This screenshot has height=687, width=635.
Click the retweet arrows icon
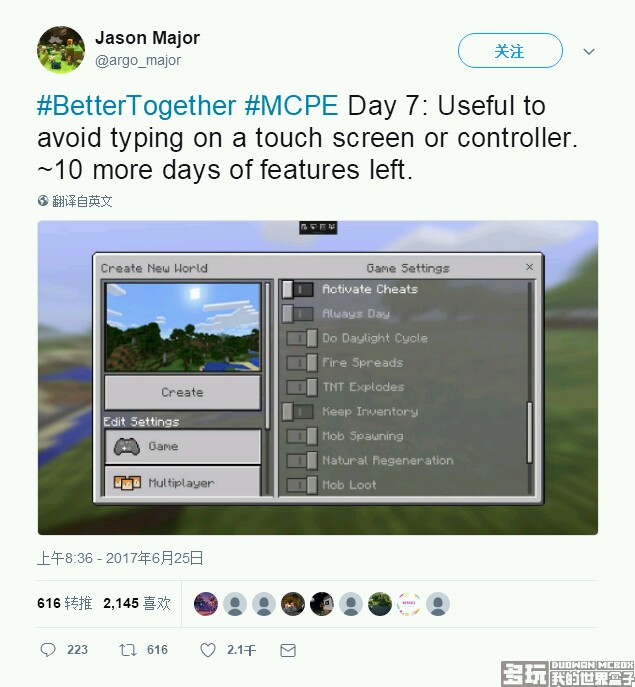pos(128,650)
